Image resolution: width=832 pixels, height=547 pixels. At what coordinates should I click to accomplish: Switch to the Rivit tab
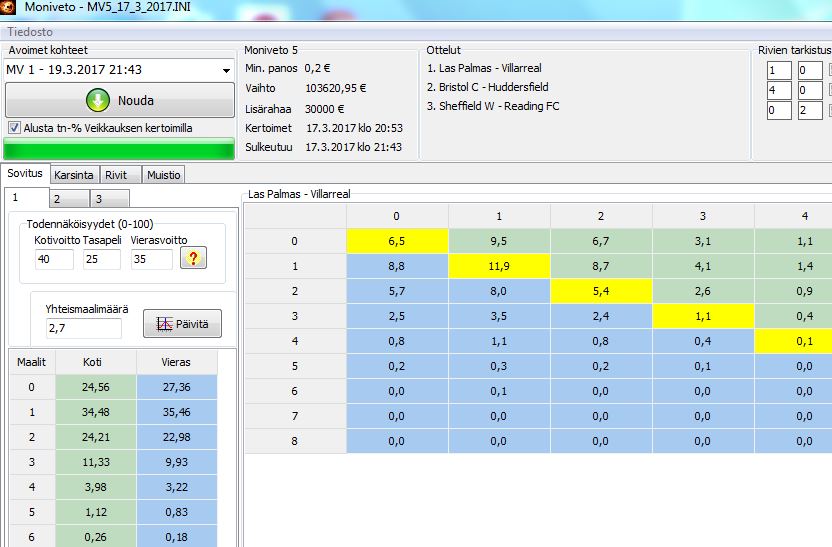pyautogui.click(x=116, y=175)
